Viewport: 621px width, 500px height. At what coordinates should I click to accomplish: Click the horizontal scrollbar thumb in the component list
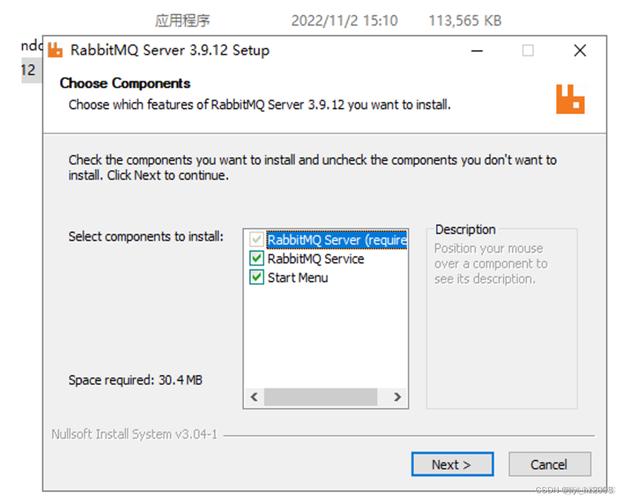tap(320, 397)
